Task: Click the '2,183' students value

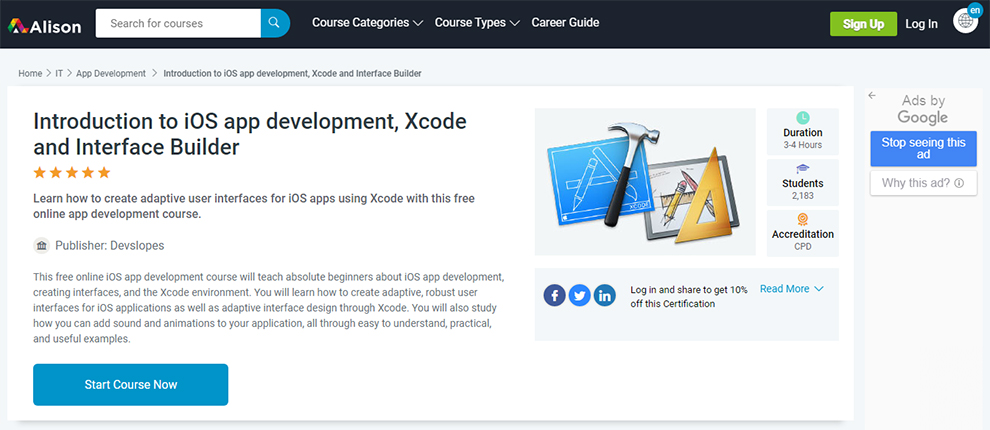Action: click(802, 196)
